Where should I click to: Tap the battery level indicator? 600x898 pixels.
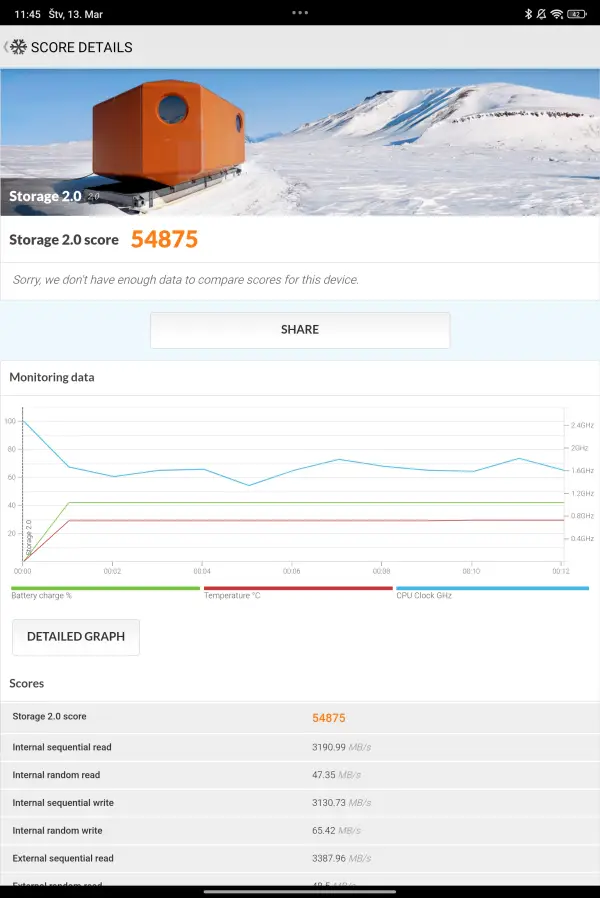pos(576,14)
